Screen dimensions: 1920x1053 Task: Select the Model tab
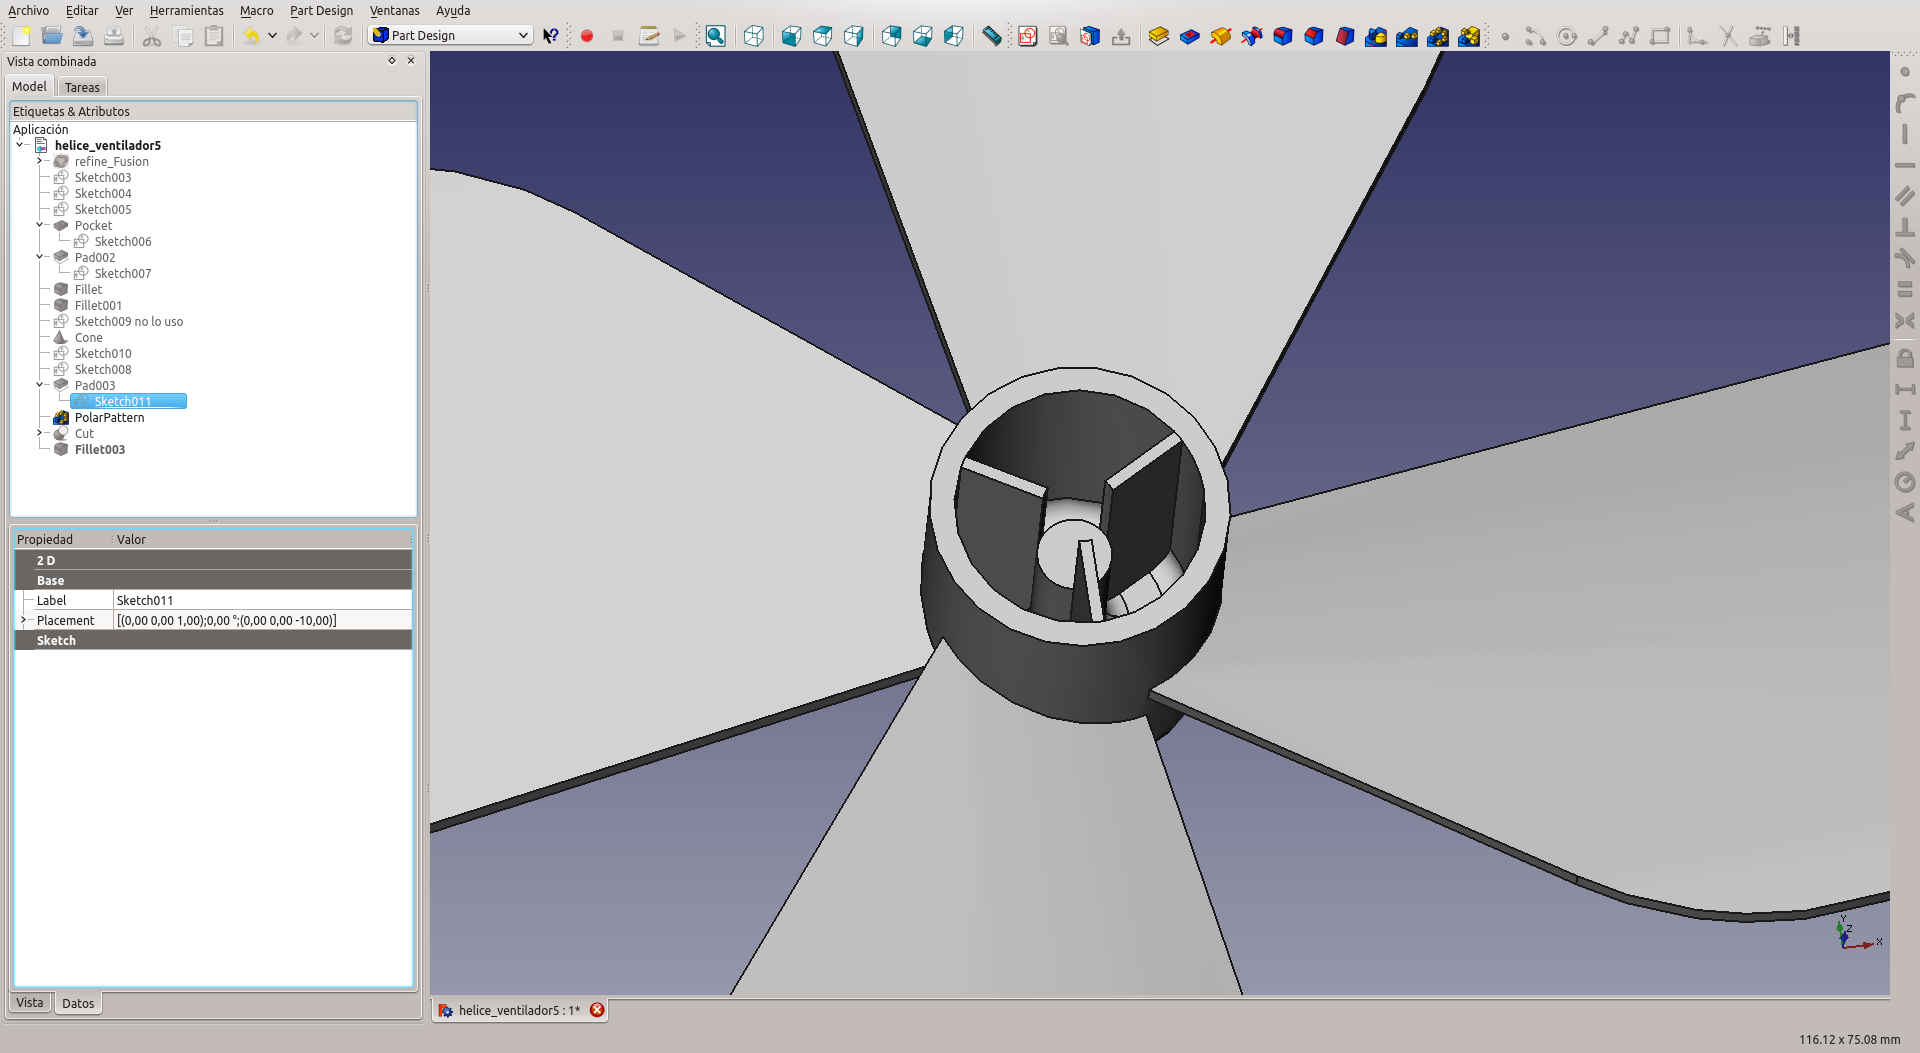(29, 87)
